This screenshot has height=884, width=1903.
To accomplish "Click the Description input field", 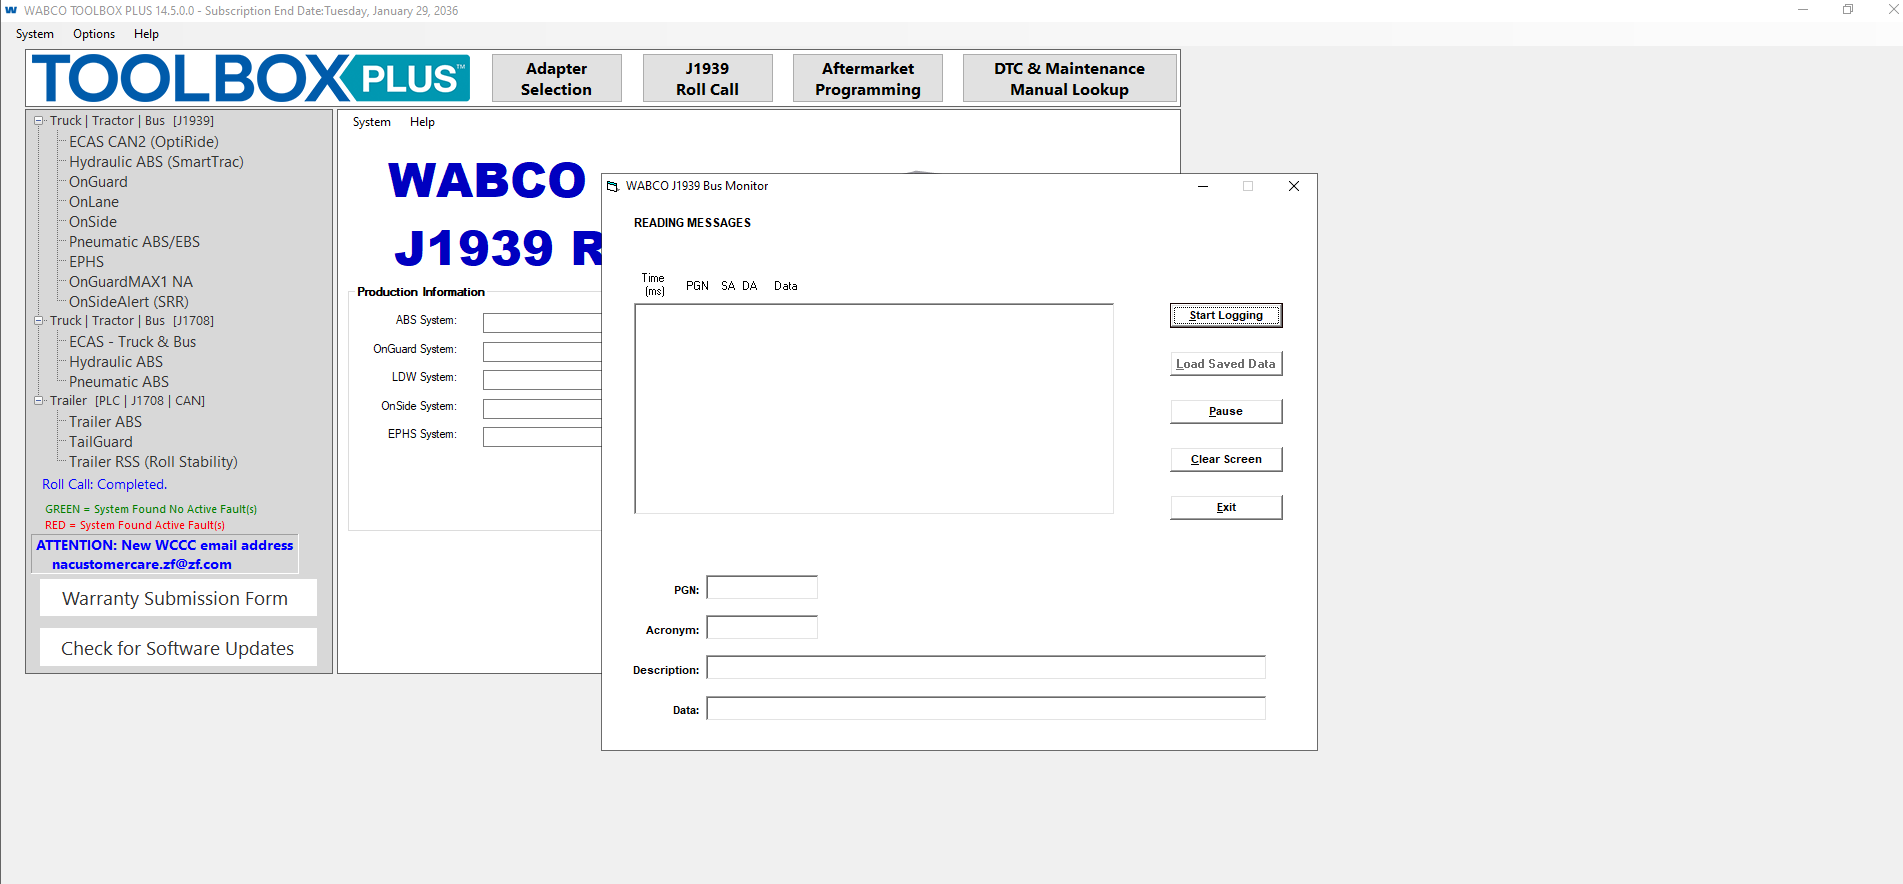I will (x=986, y=668).
